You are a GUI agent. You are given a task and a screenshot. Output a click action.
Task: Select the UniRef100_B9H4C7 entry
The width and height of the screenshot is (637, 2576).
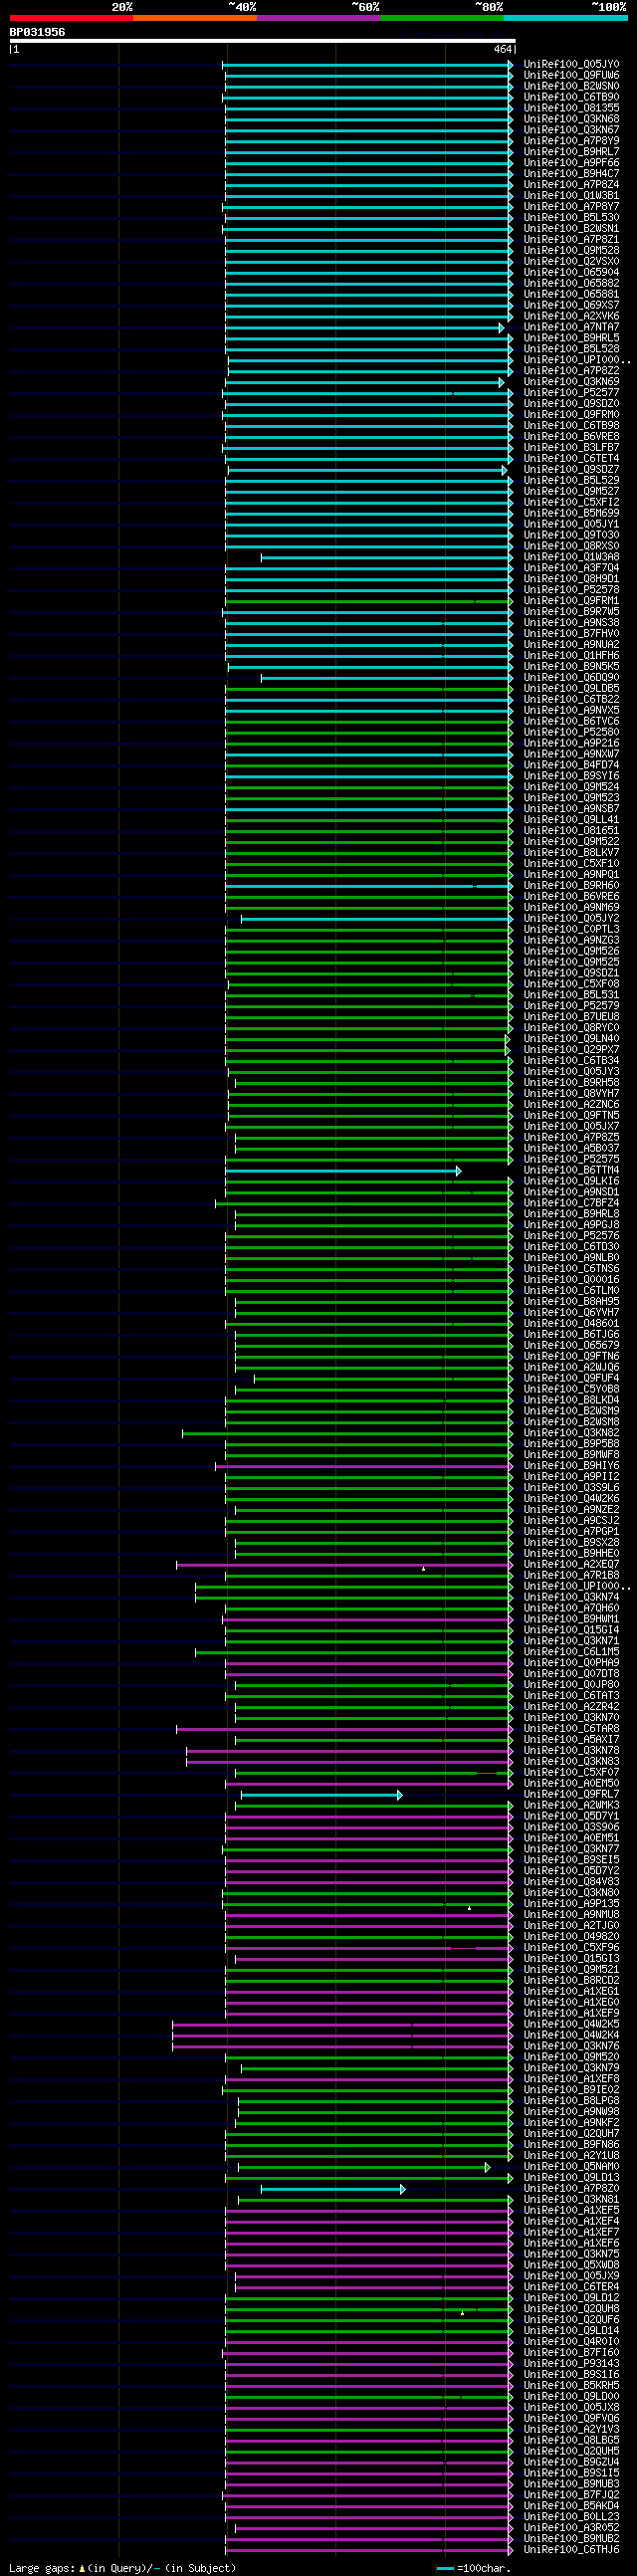(571, 174)
